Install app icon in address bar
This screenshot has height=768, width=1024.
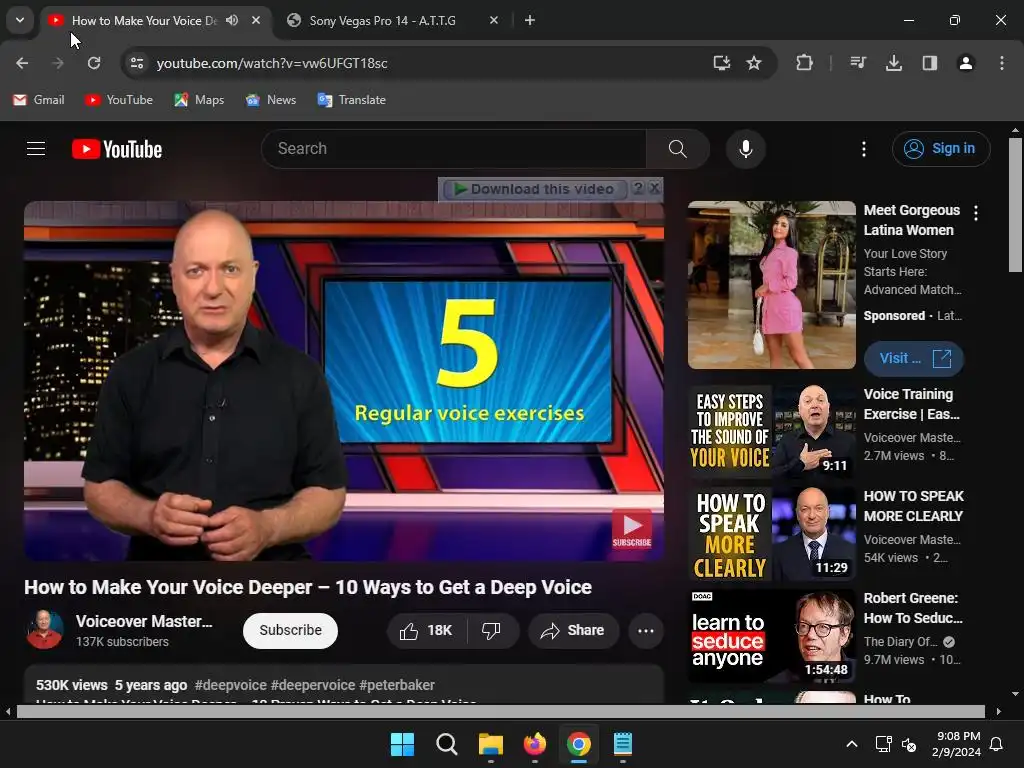[x=722, y=63]
